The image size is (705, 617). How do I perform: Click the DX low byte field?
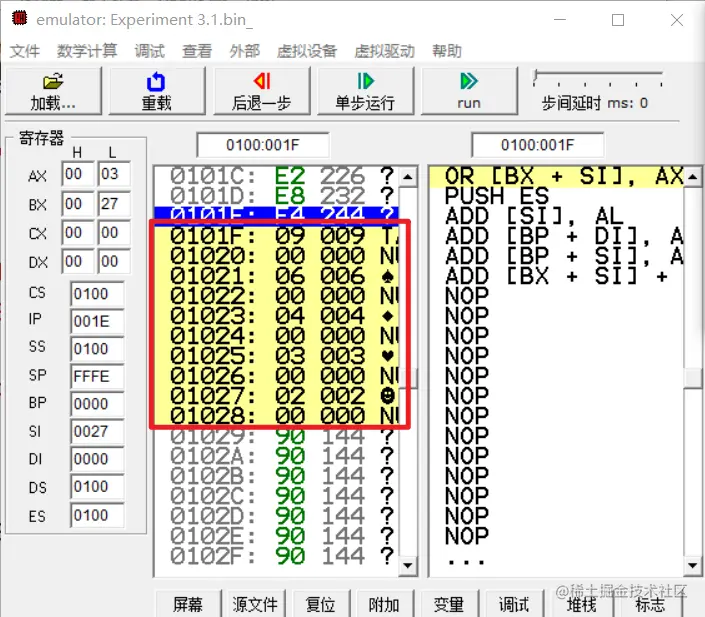114,261
